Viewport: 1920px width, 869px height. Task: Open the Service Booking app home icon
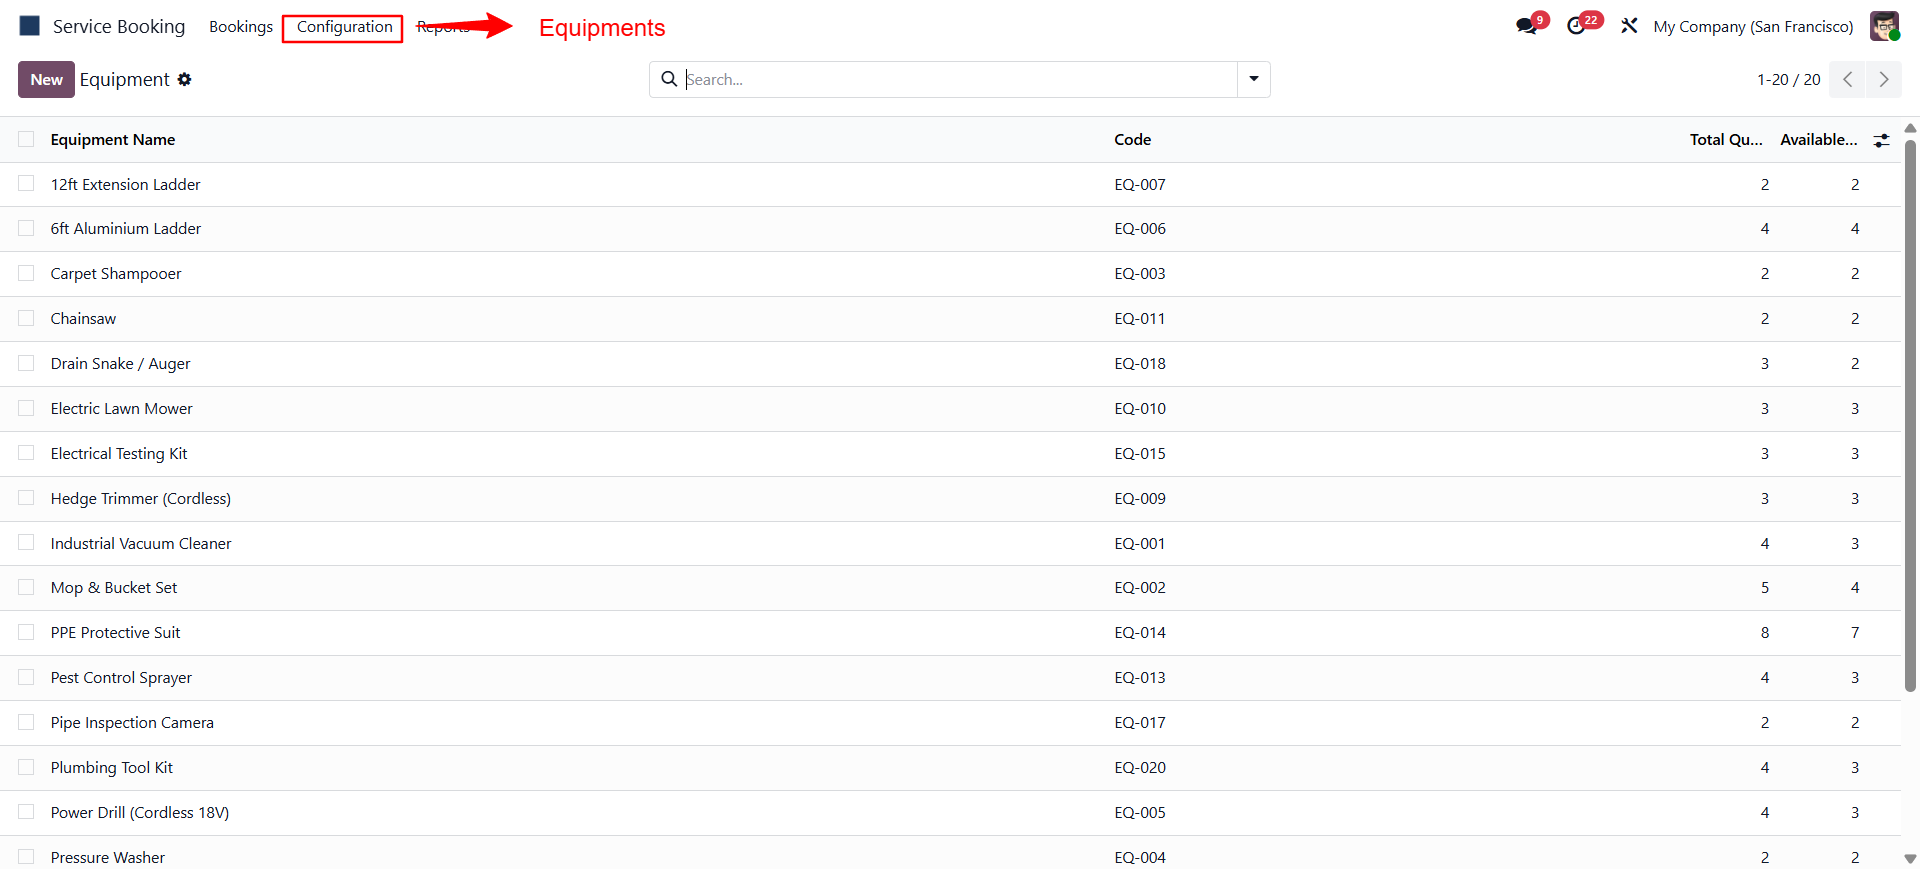click(x=30, y=26)
